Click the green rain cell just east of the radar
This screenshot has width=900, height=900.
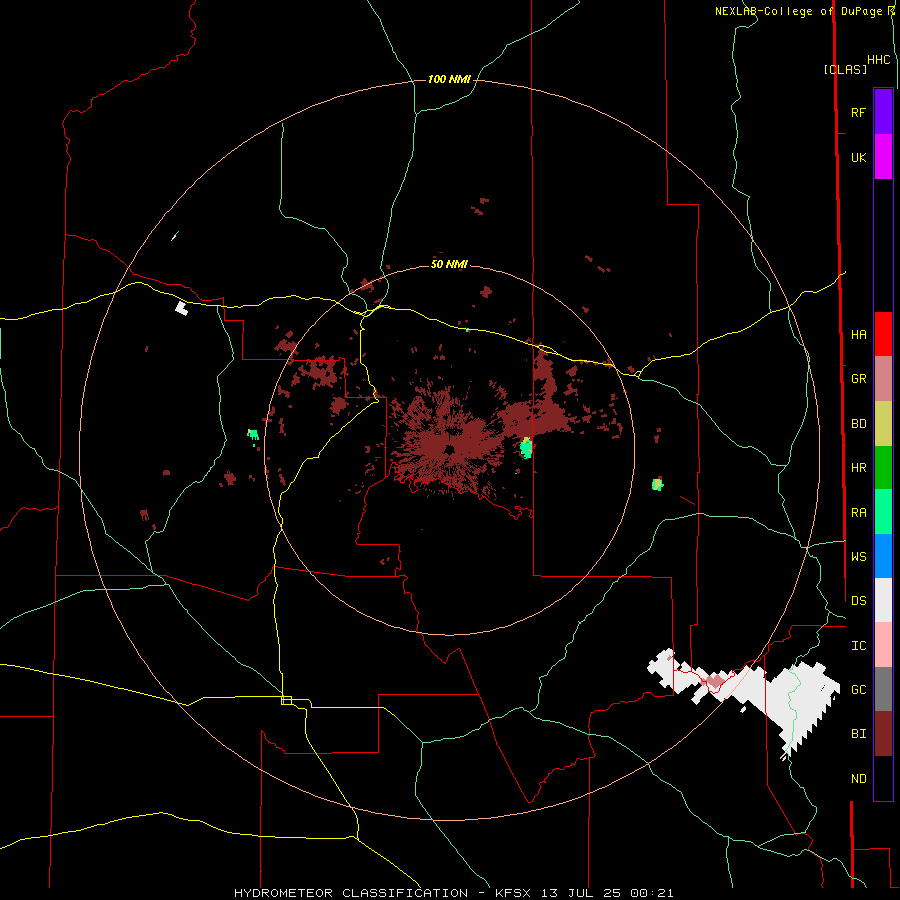(x=526, y=448)
